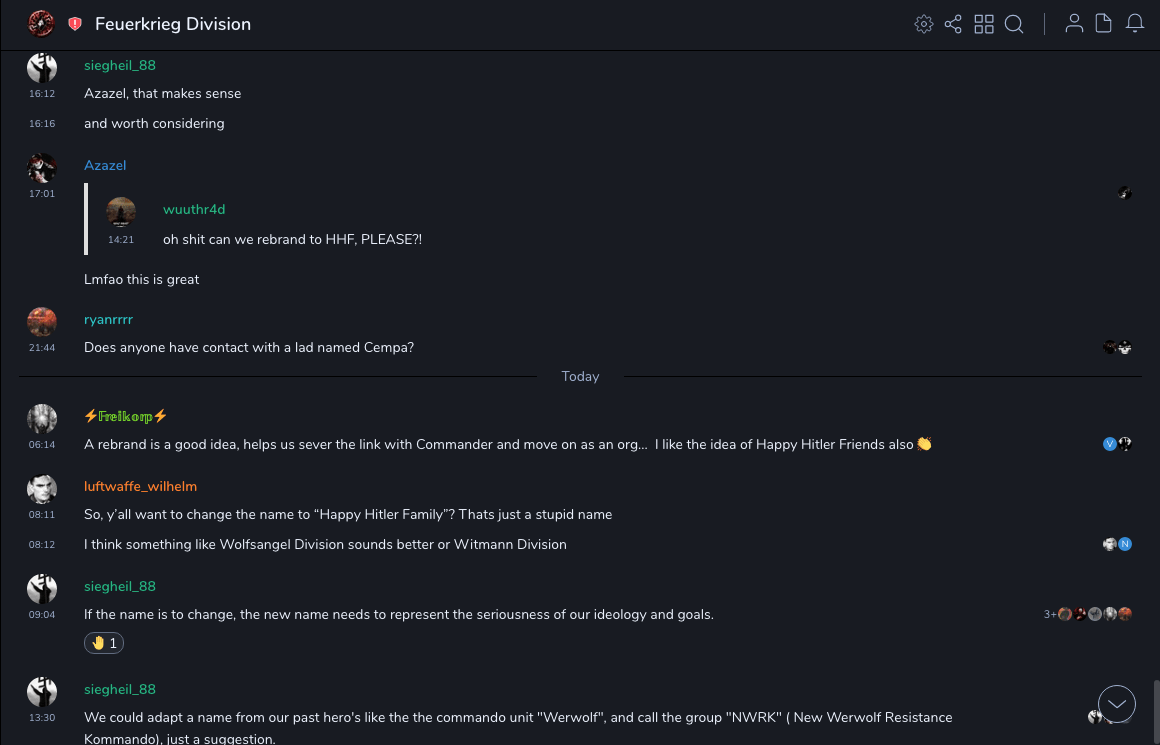Expand the "3+" read-receipt avatars list

tap(1050, 614)
